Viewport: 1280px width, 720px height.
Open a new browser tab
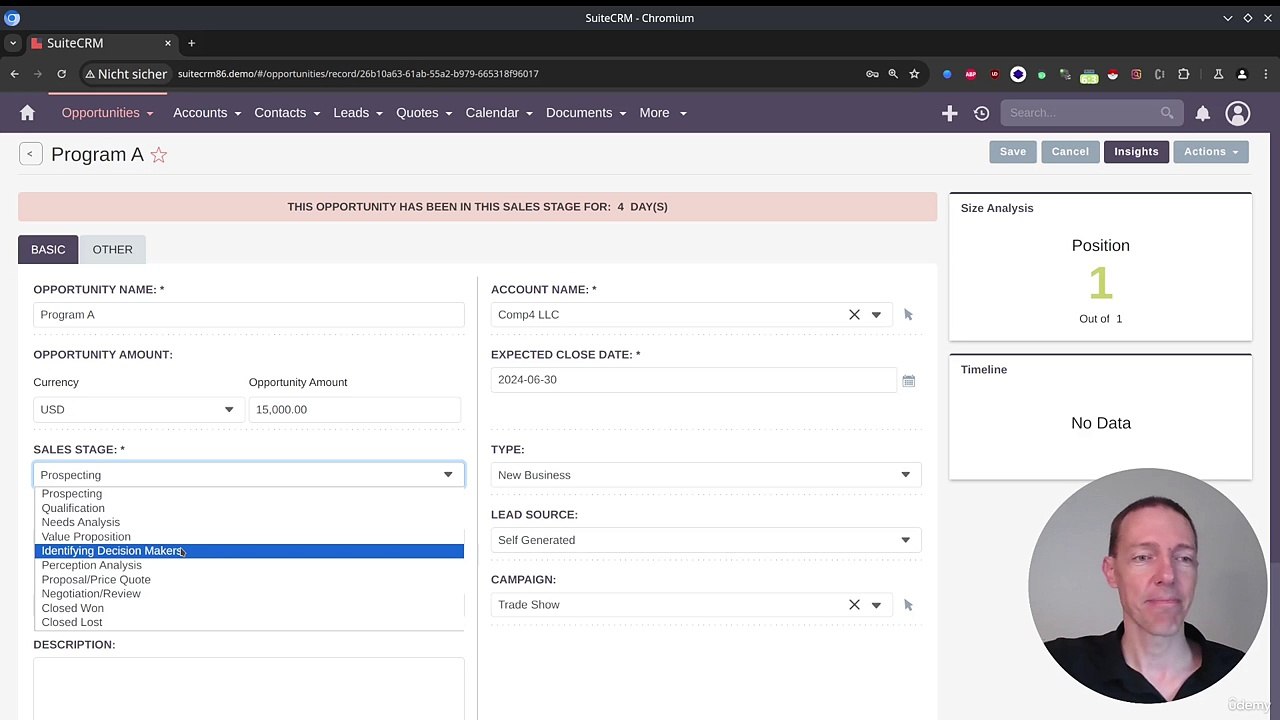click(191, 43)
